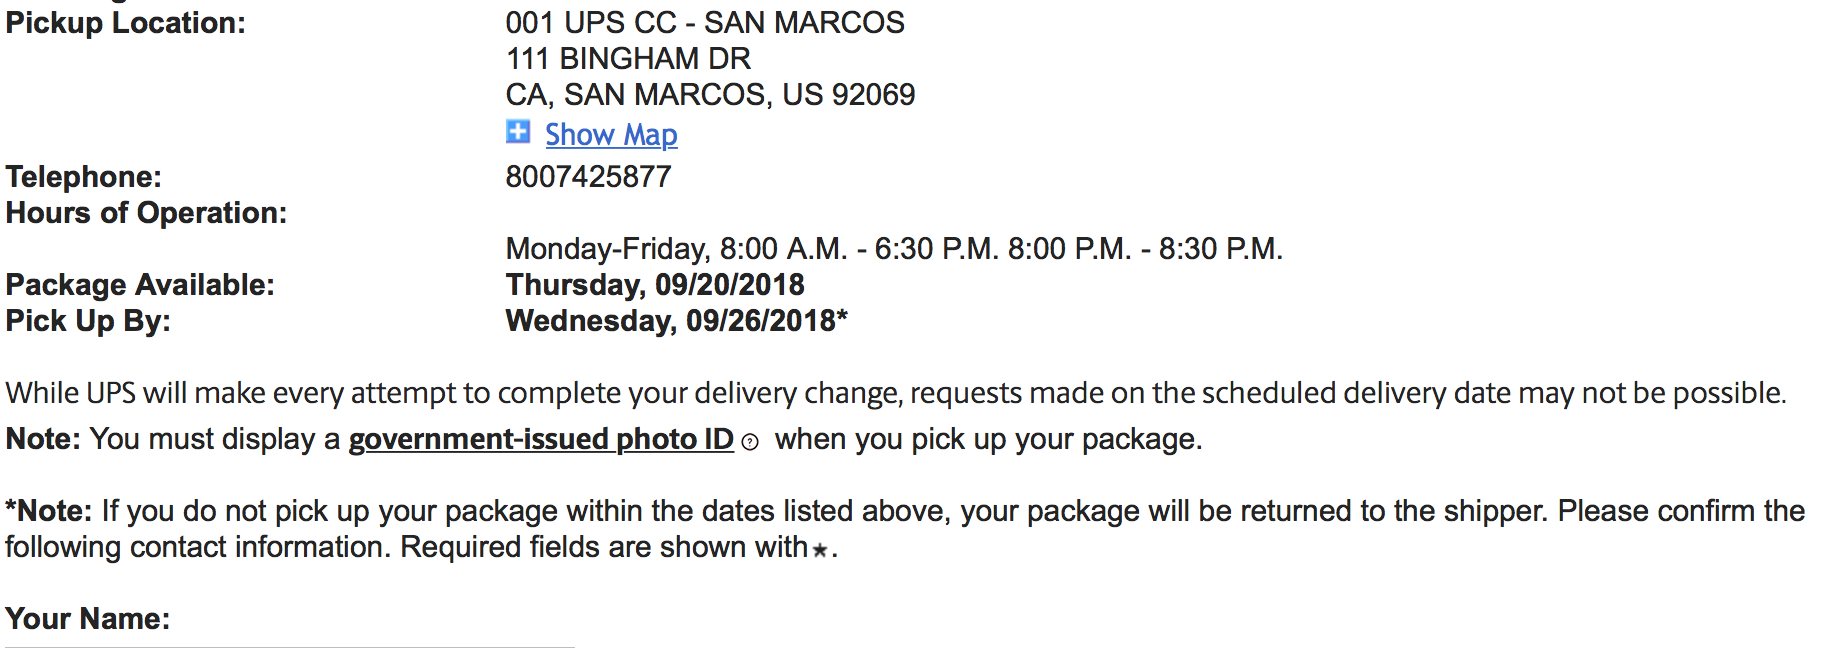Screen dimensions: 1840x648
Task: Click the required-field star symbol after 'shown with'
Action: (x=820, y=550)
